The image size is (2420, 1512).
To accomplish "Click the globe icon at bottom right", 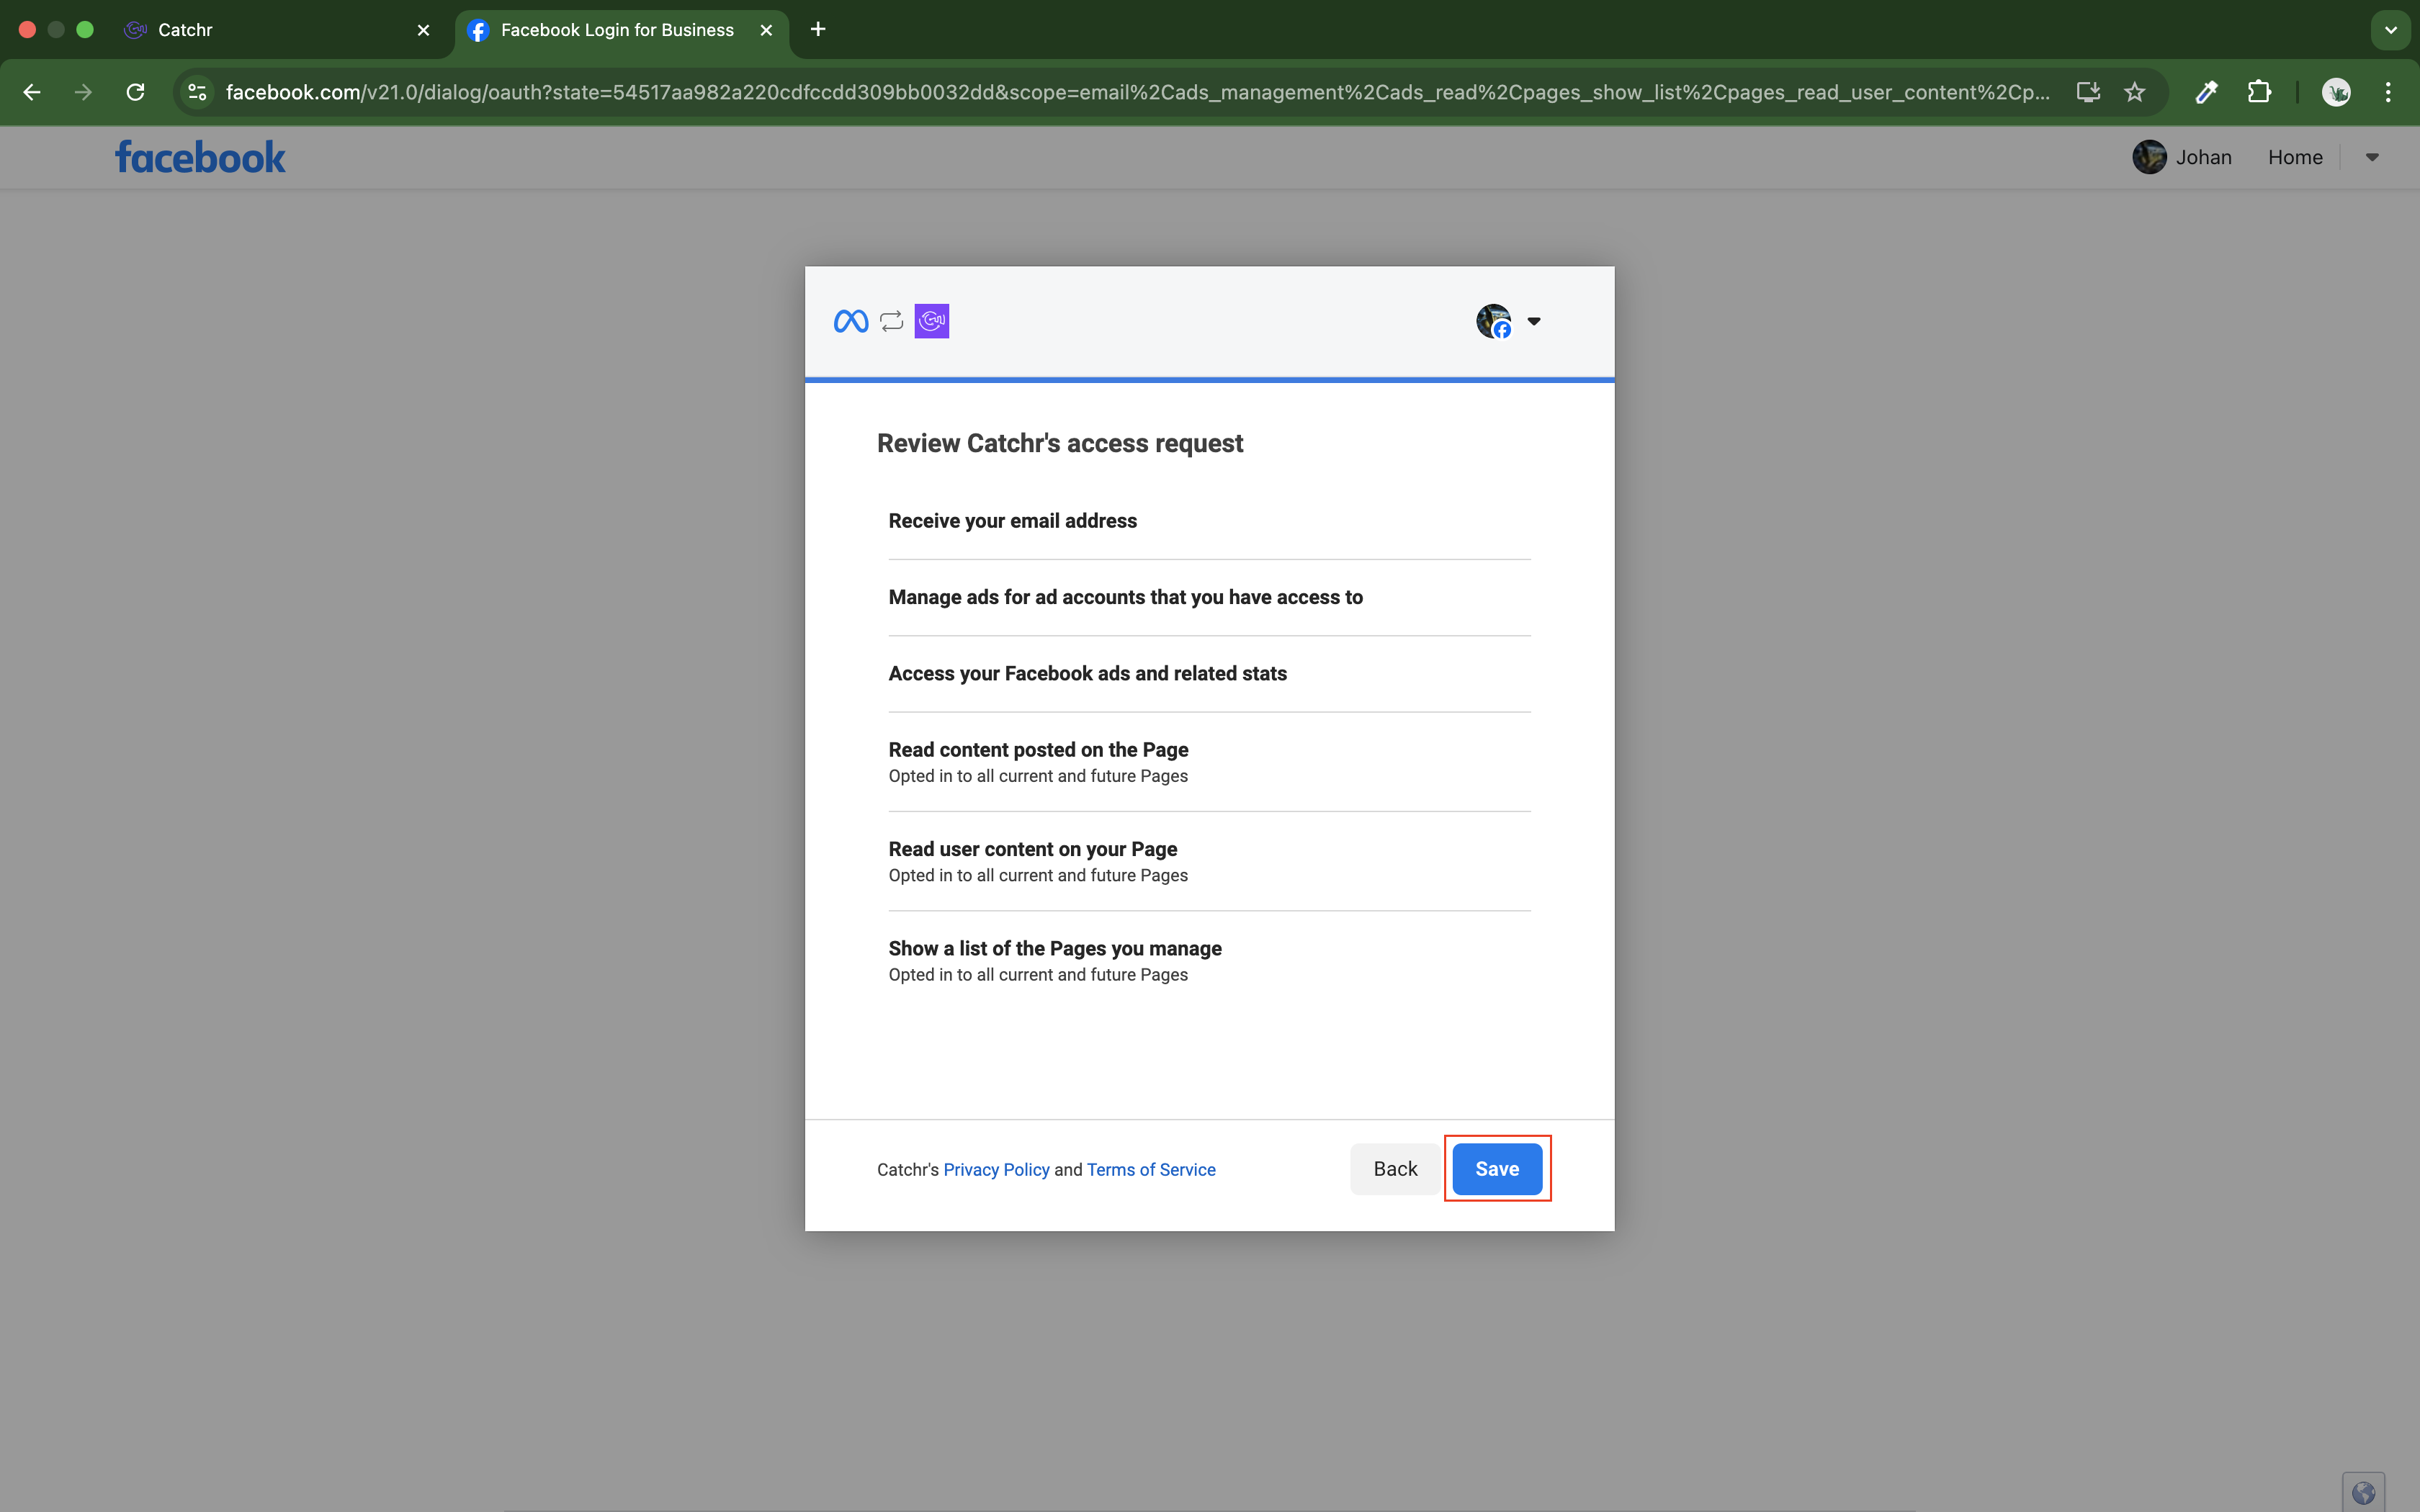I will click(x=2363, y=1493).
